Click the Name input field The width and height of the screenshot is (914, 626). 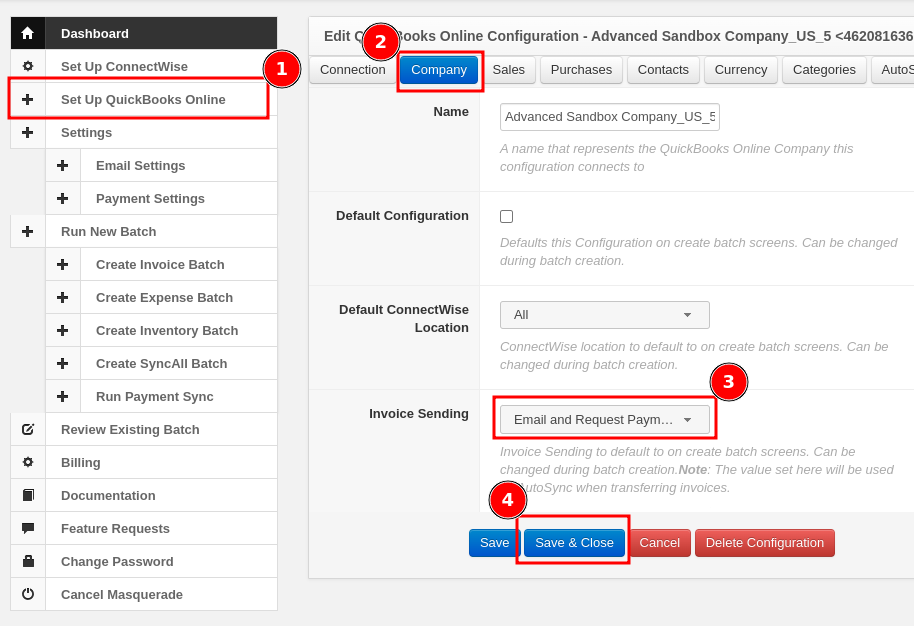point(610,117)
